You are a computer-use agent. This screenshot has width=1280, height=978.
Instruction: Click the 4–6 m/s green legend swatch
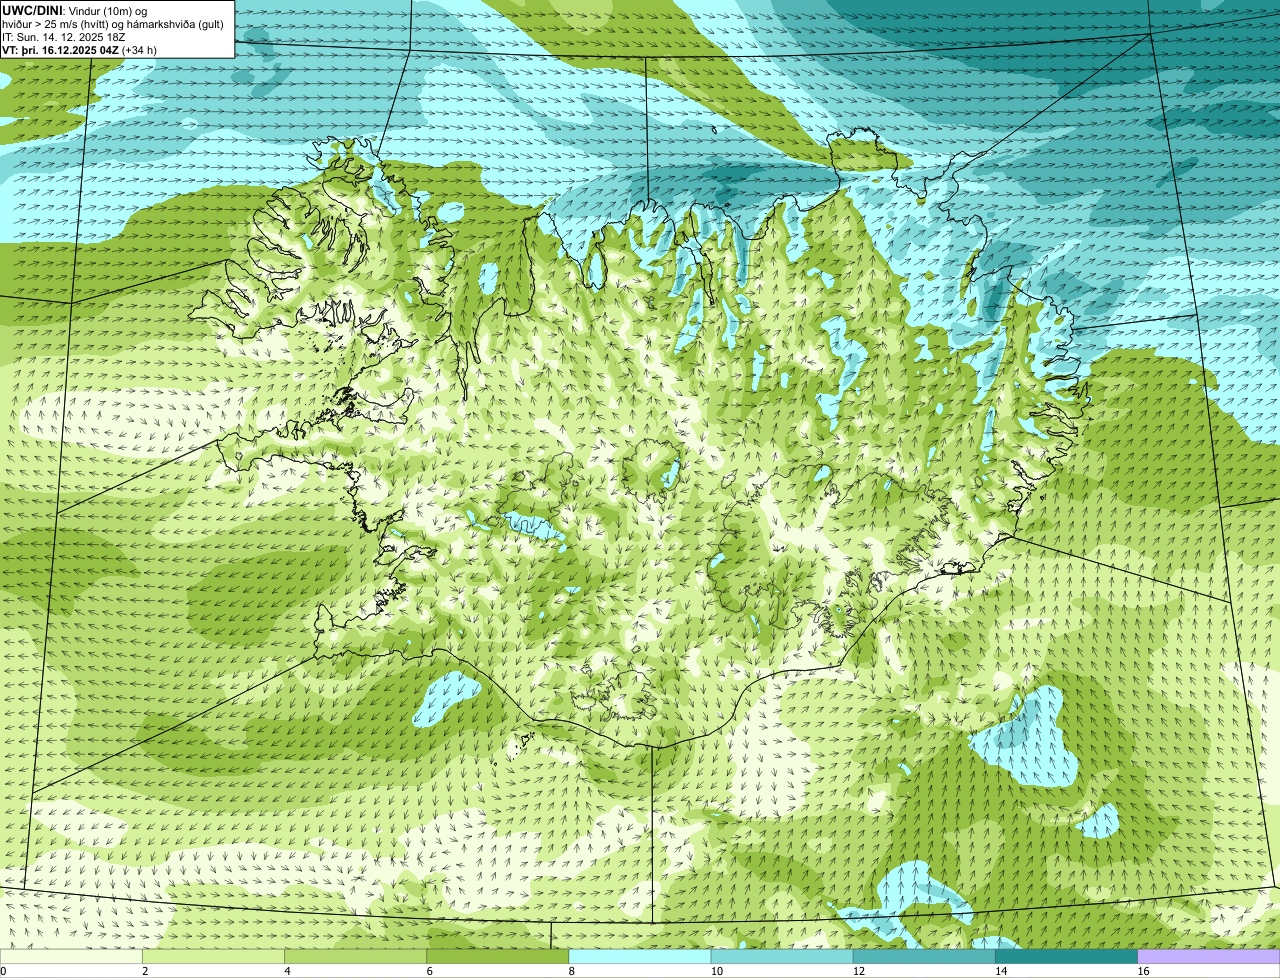point(356,957)
